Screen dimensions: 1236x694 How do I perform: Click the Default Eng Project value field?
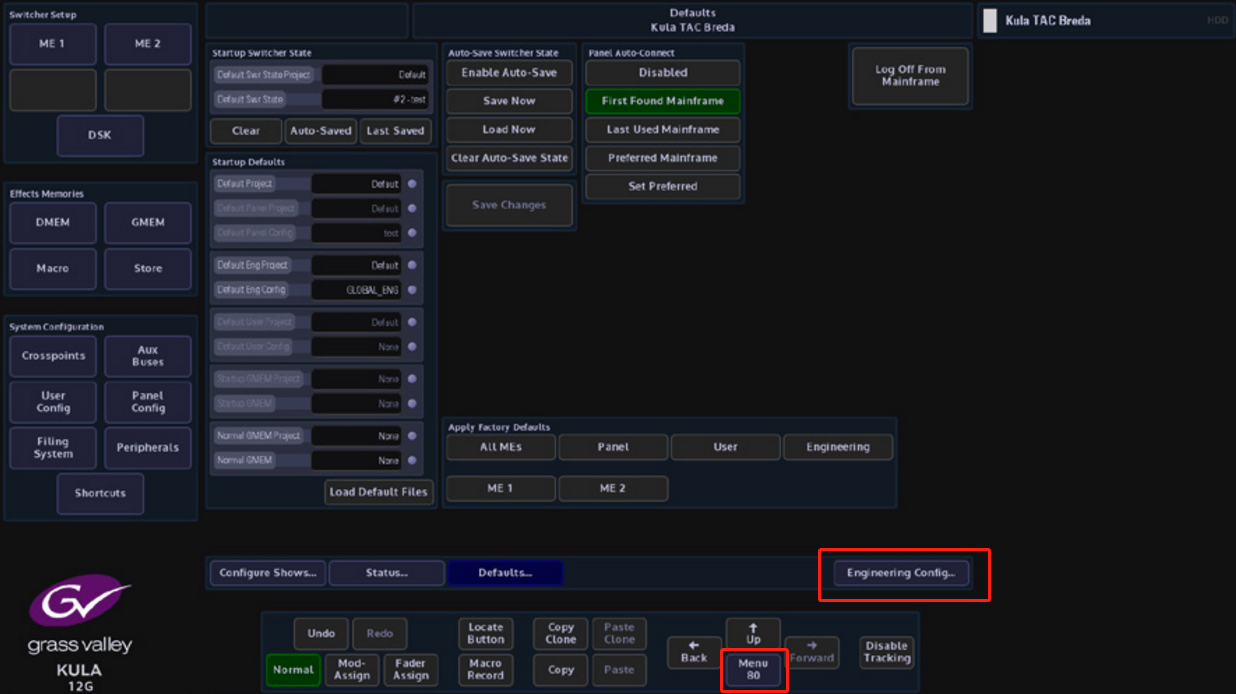point(357,265)
